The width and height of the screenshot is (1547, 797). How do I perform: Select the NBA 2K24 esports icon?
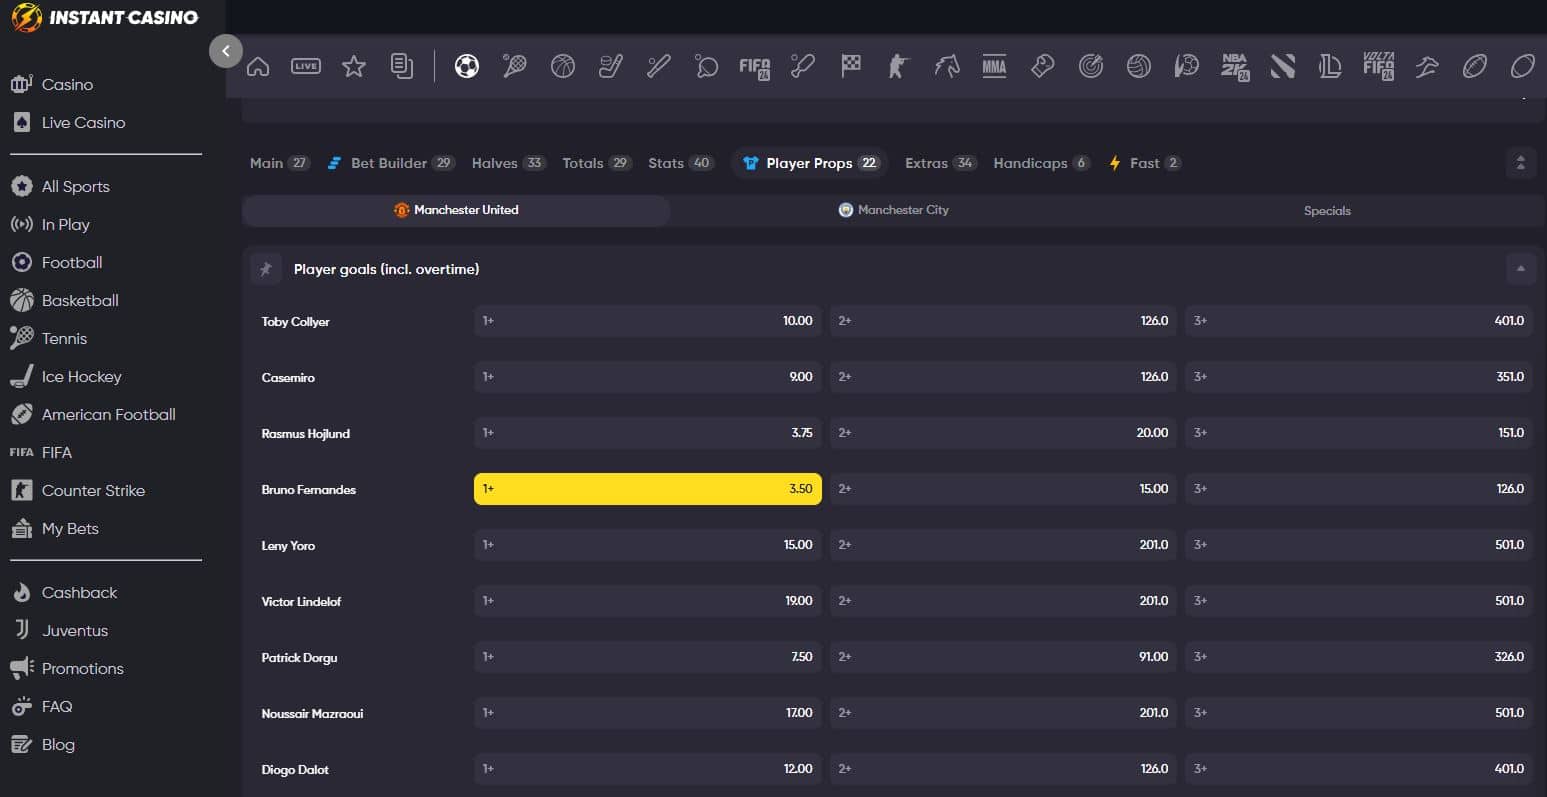(1235, 67)
